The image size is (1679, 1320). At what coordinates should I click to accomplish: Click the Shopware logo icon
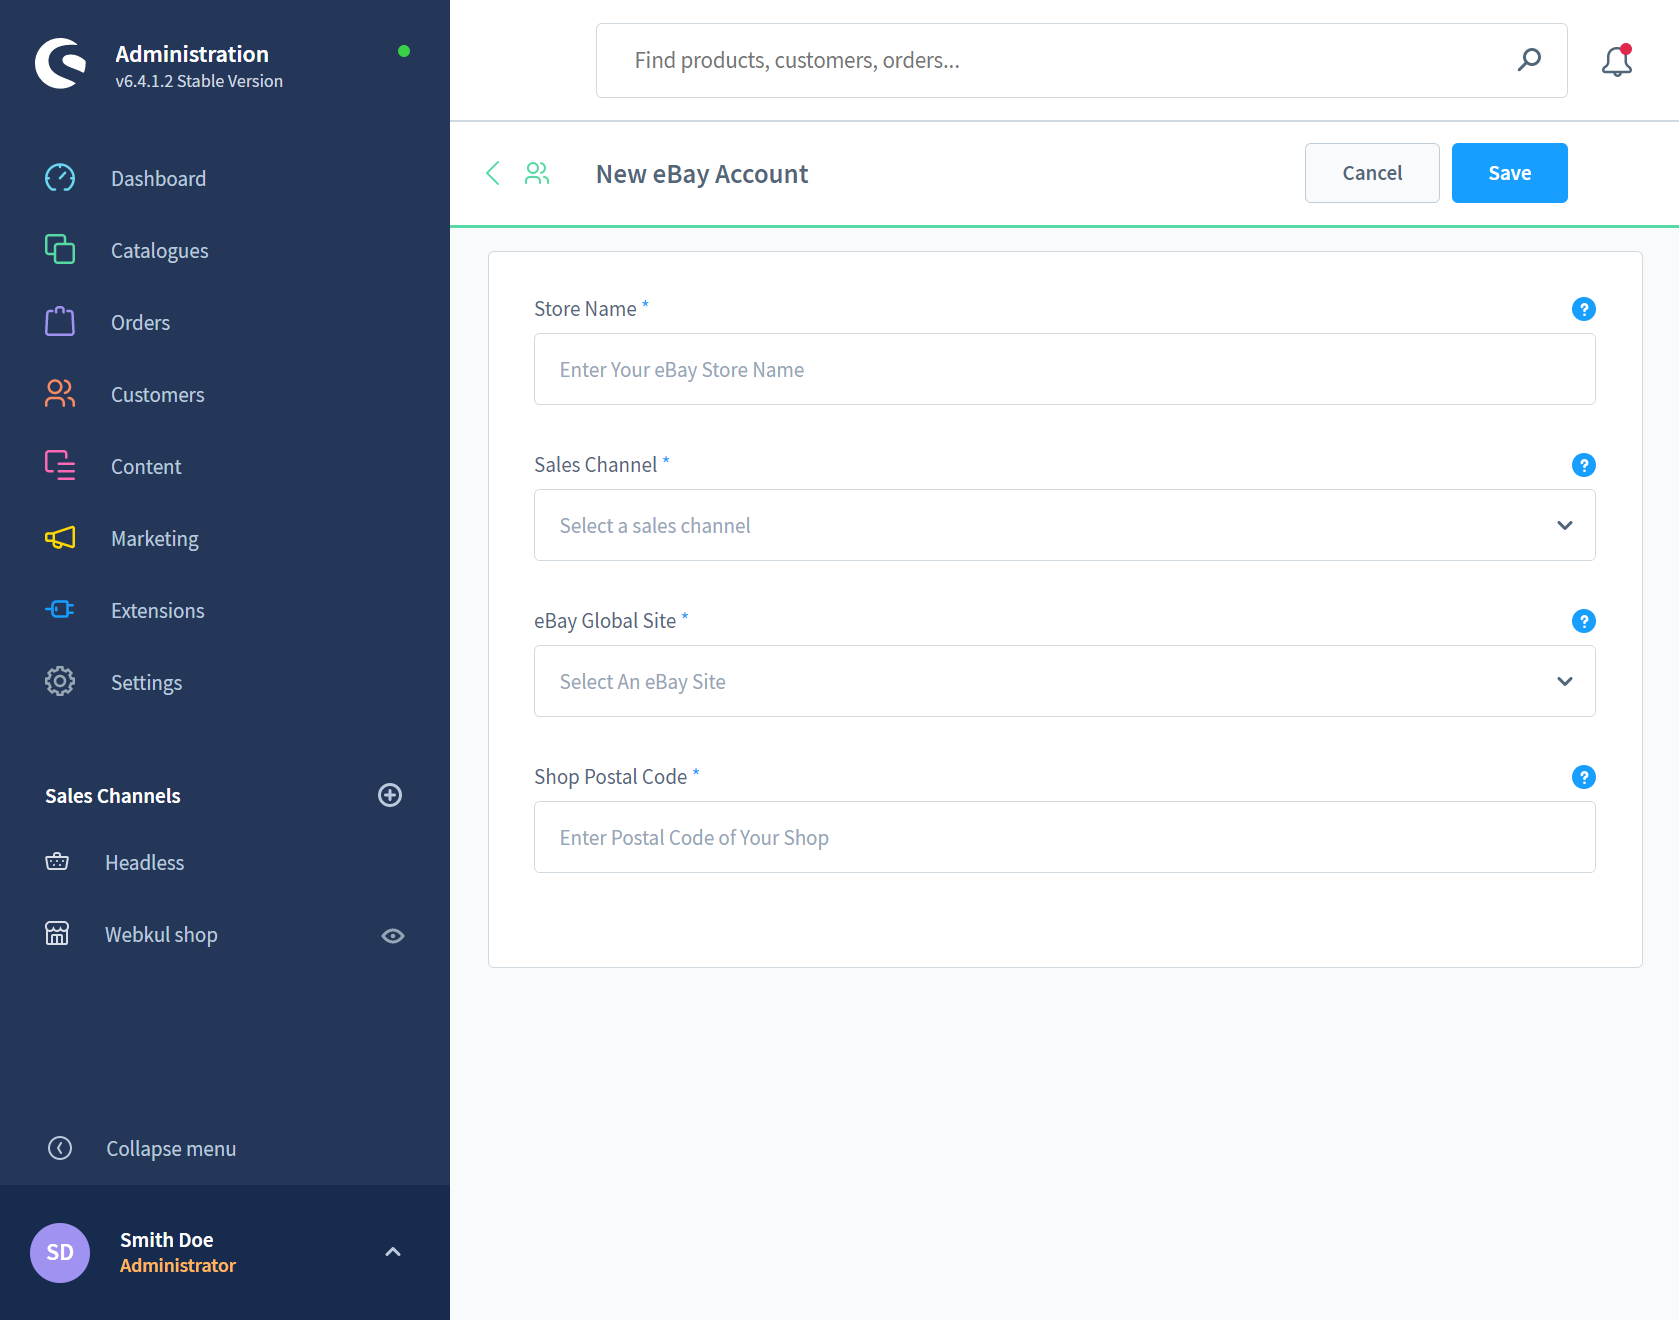60,64
